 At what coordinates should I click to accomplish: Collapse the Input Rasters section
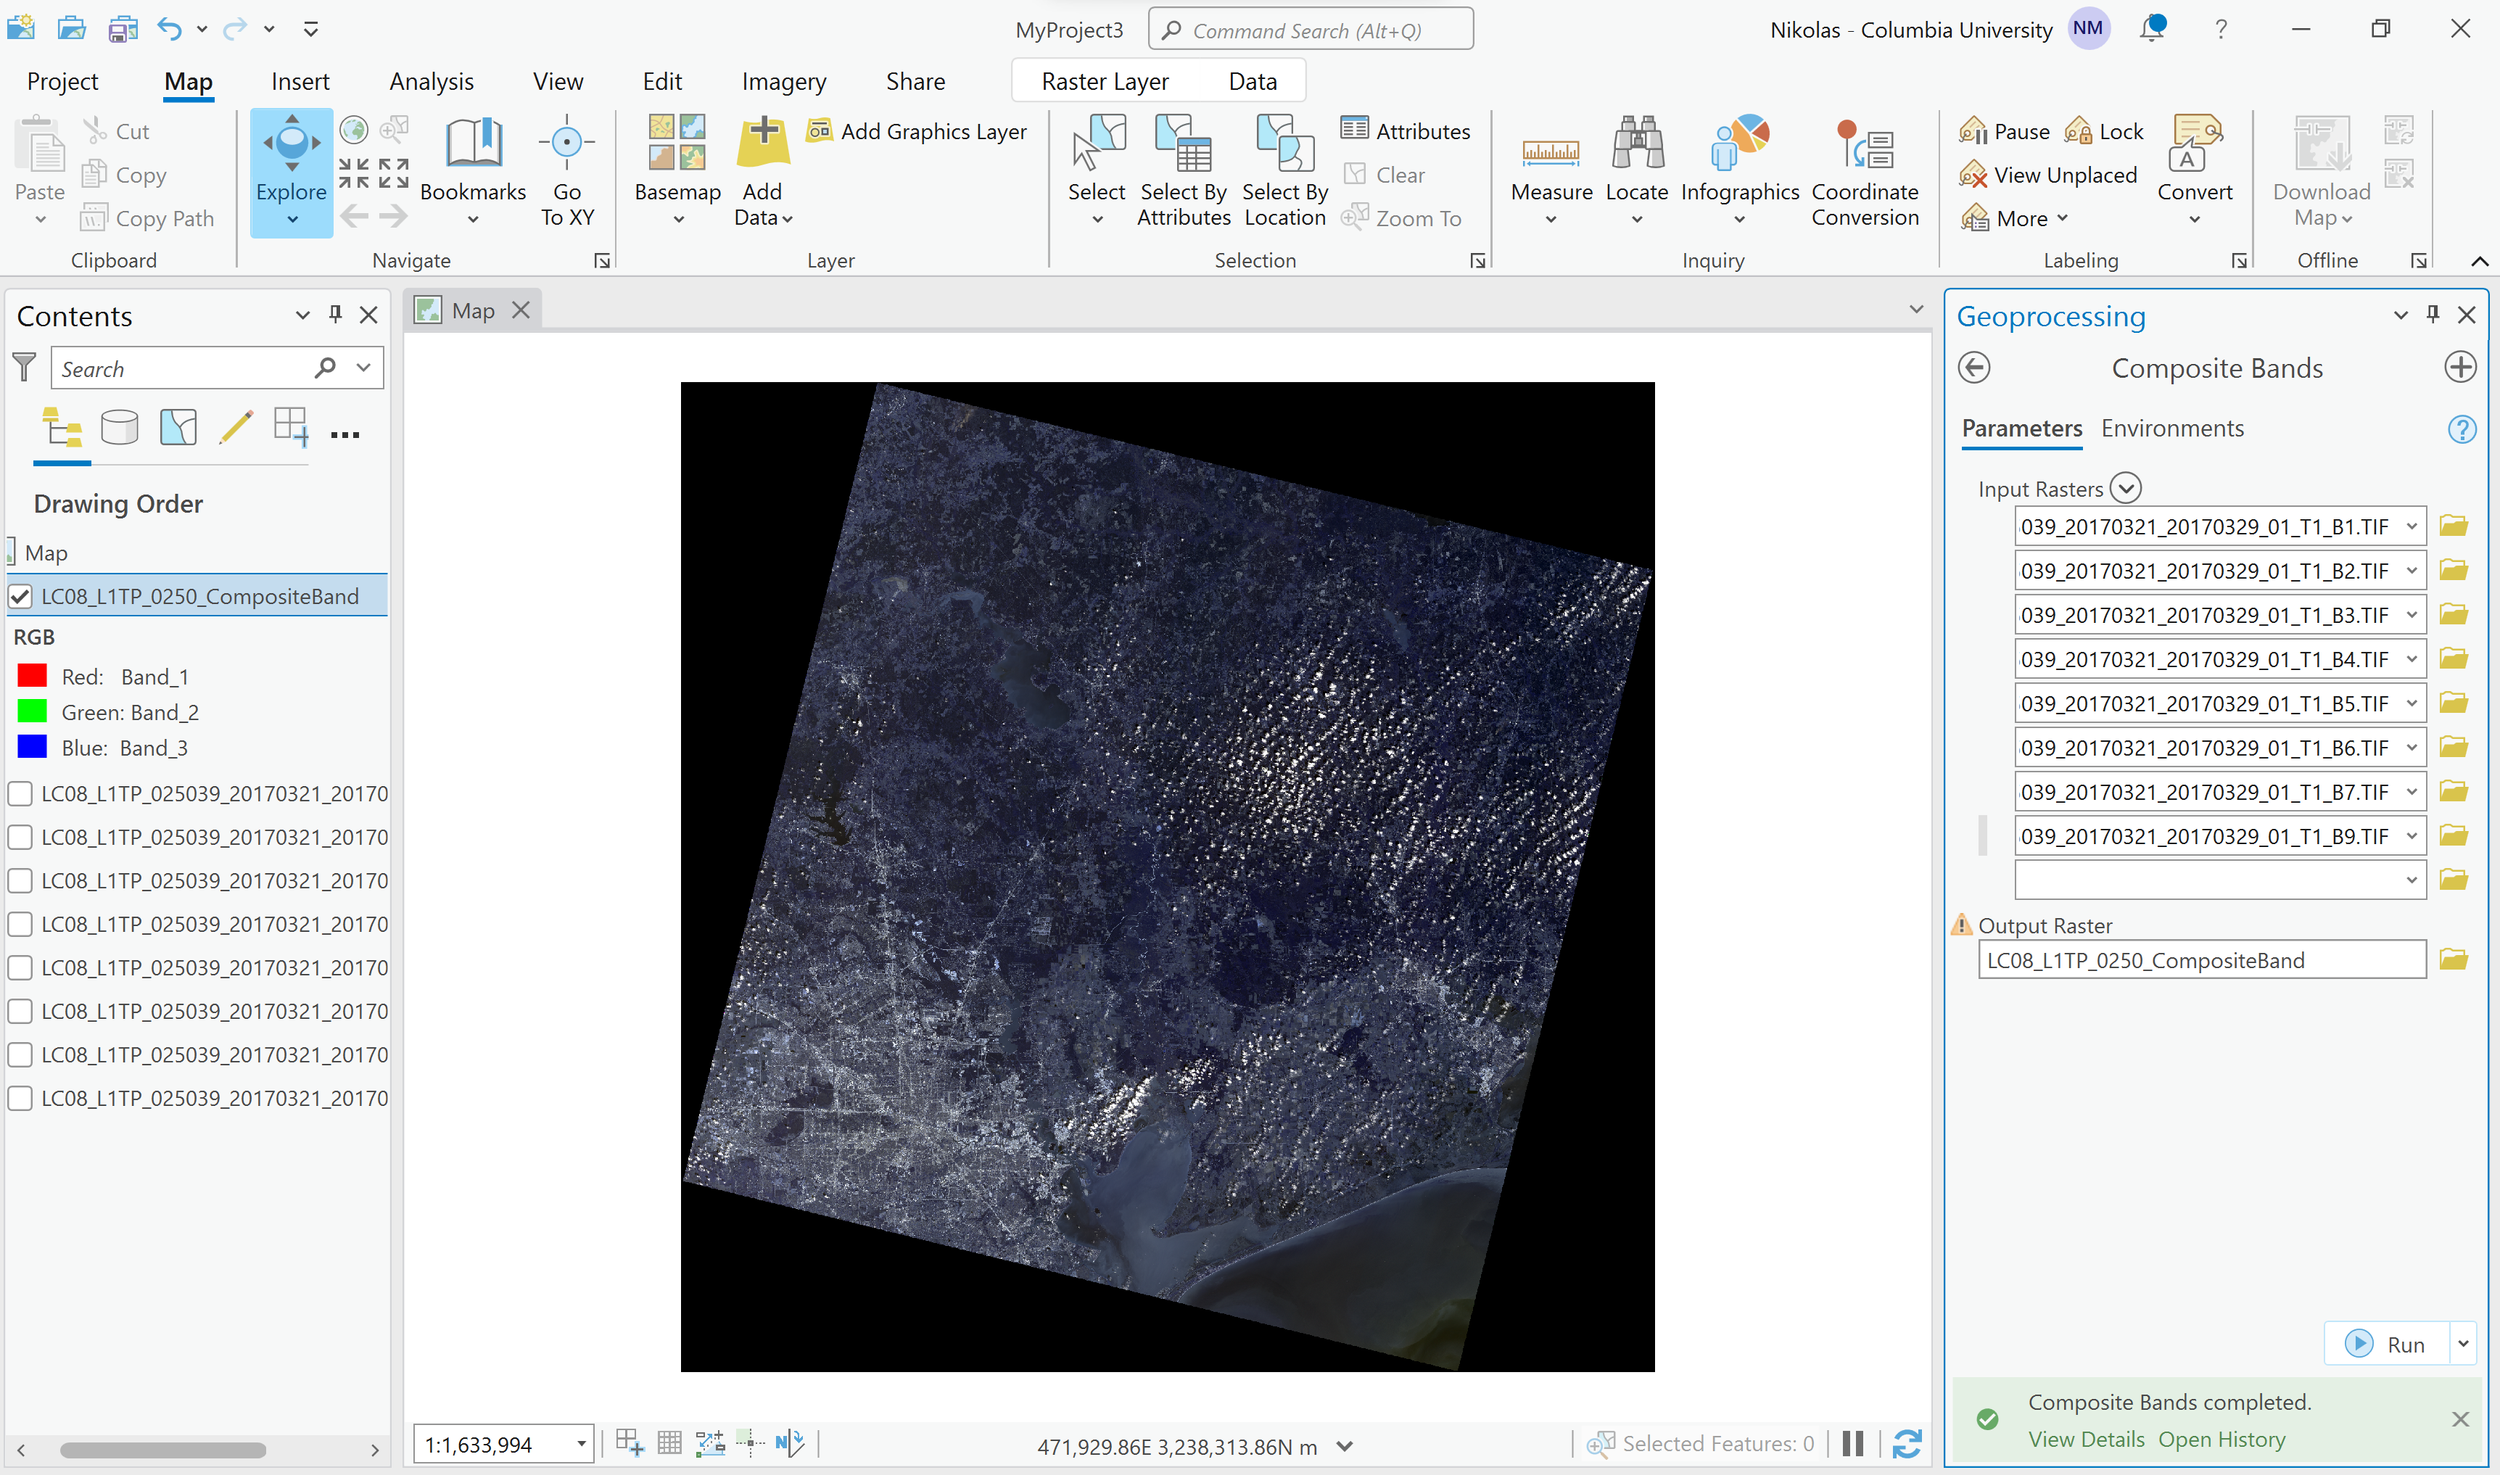pyautogui.click(x=2126, y=487)
